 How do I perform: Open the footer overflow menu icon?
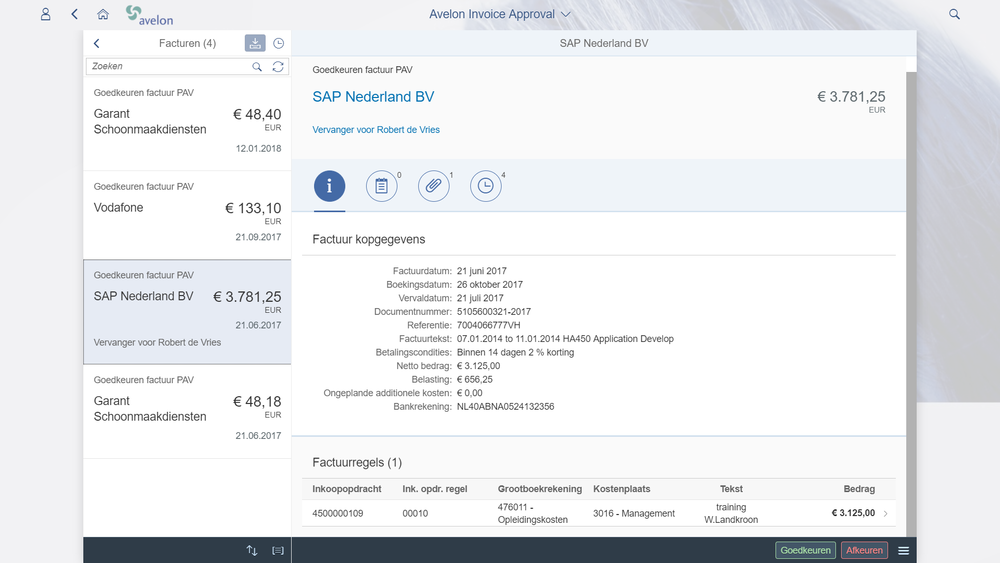point(904,550)
